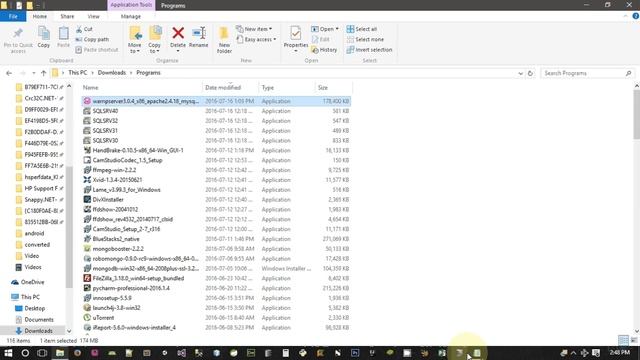This screenshot has height=360, width=640.
Task: Click Select all in ribbon
Action: click(362, 29)
